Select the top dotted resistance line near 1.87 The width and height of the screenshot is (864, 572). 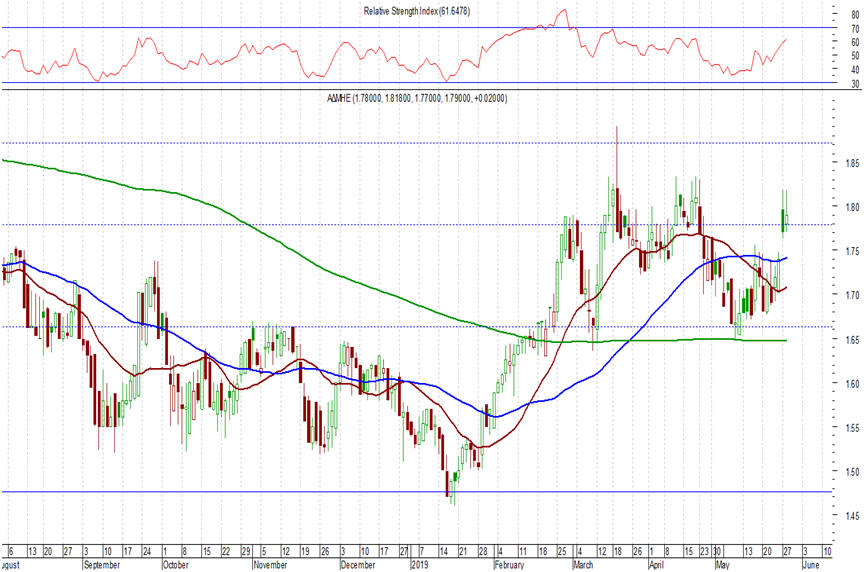[300, 143]
